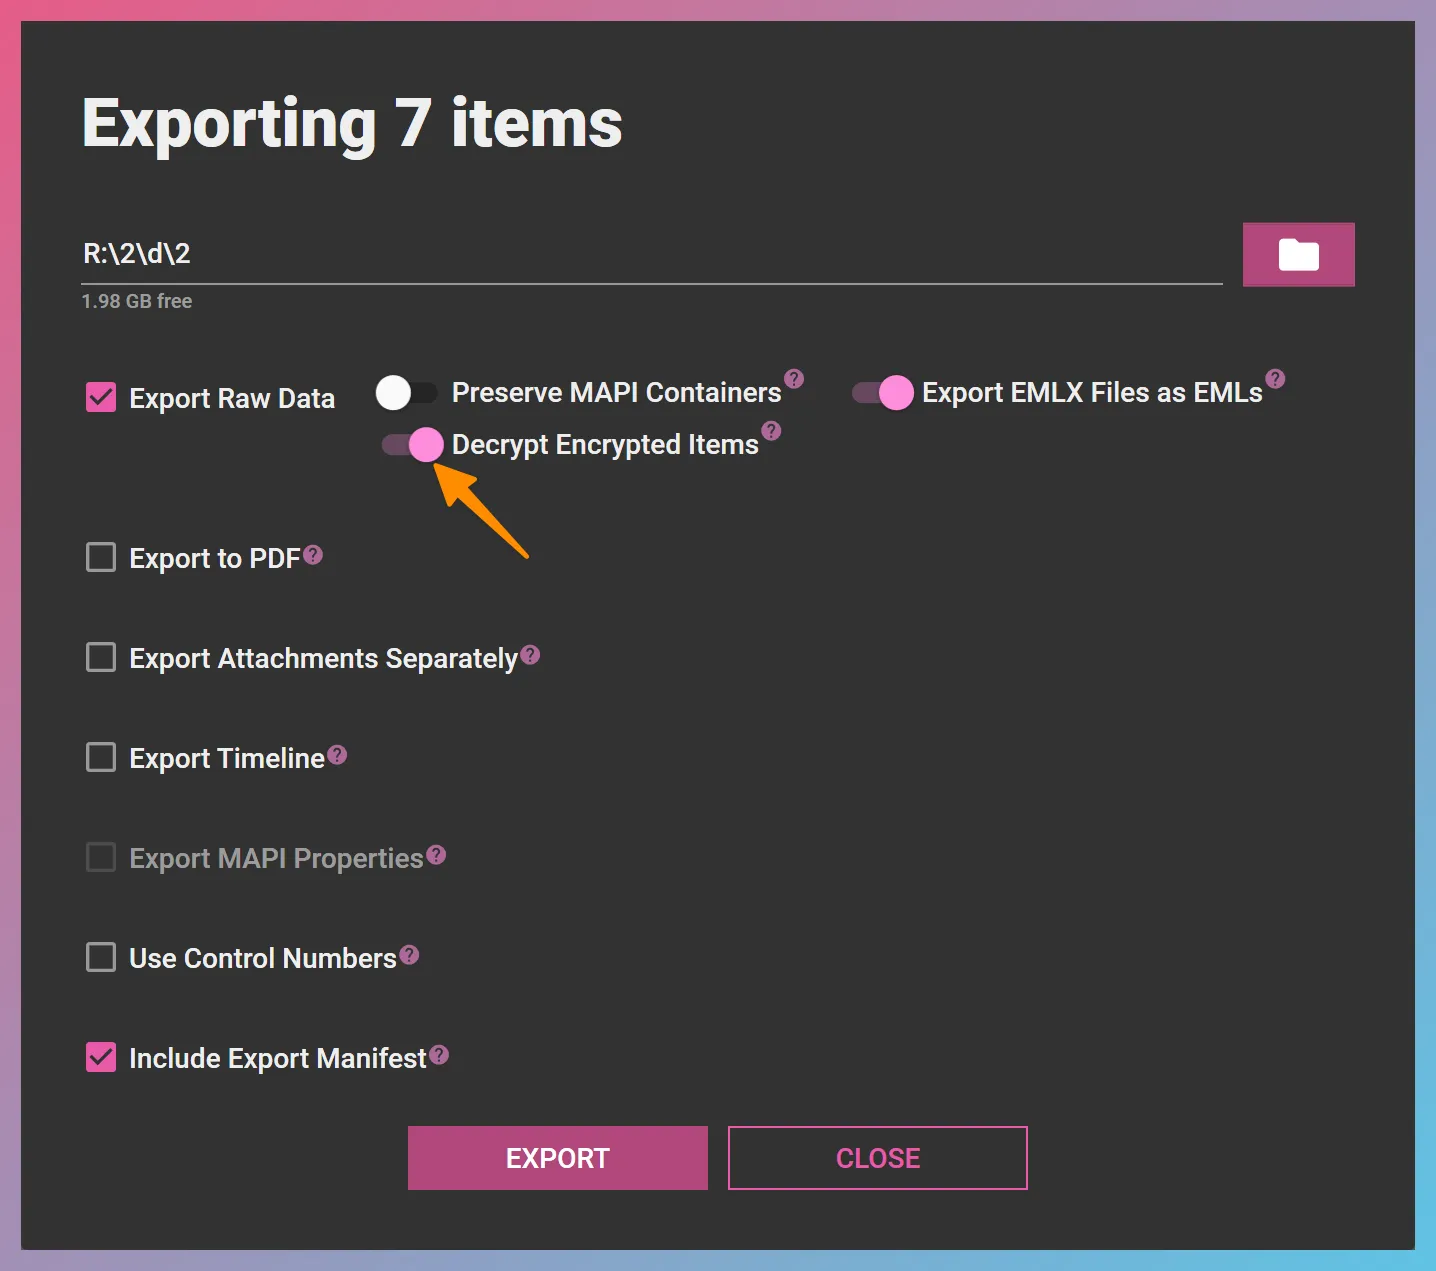Uncheck Include Export Manifest
The width and height of the screenshot is (1436, 1271).
click(x=100, y=1057)
